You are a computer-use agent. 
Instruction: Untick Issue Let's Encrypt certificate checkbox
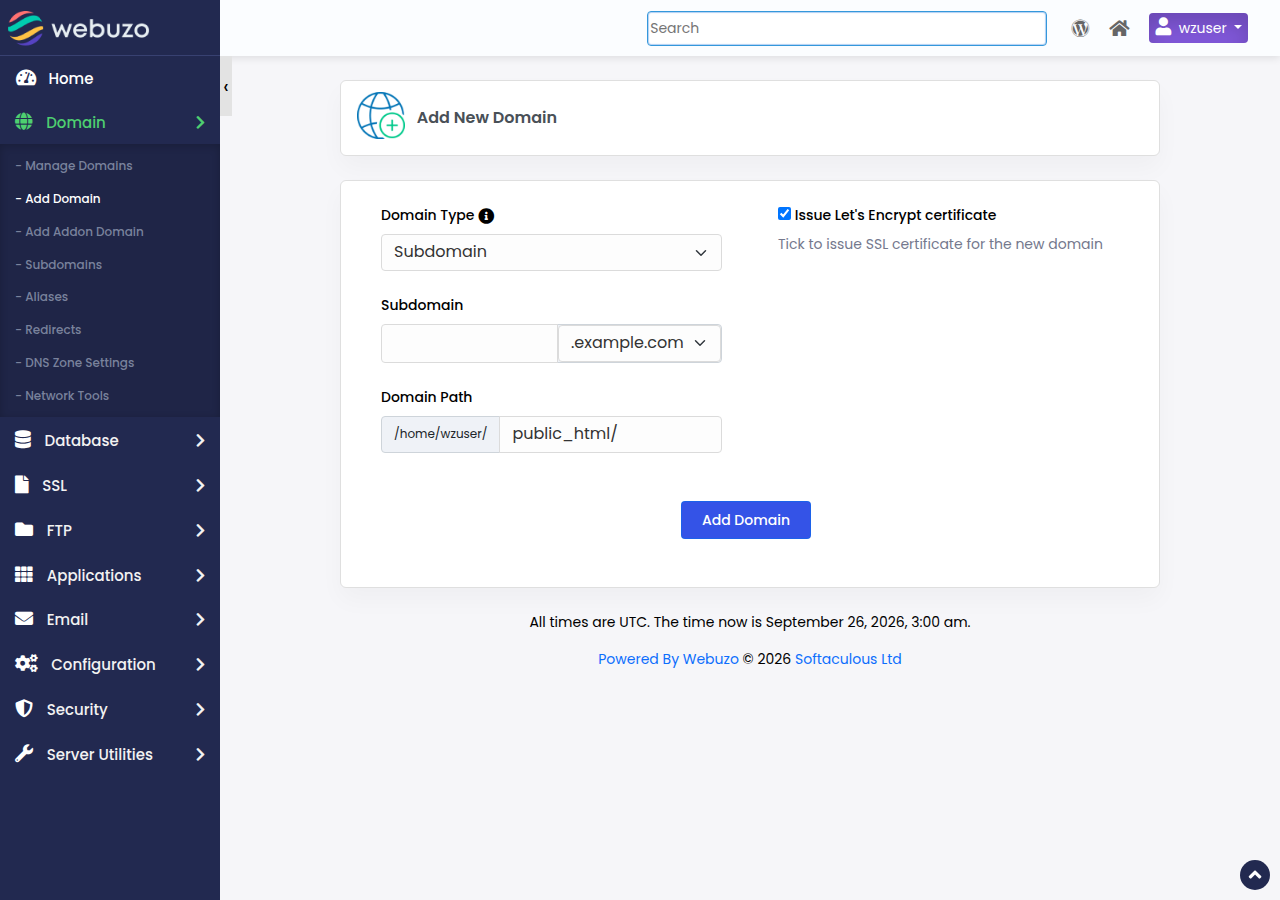785,214
